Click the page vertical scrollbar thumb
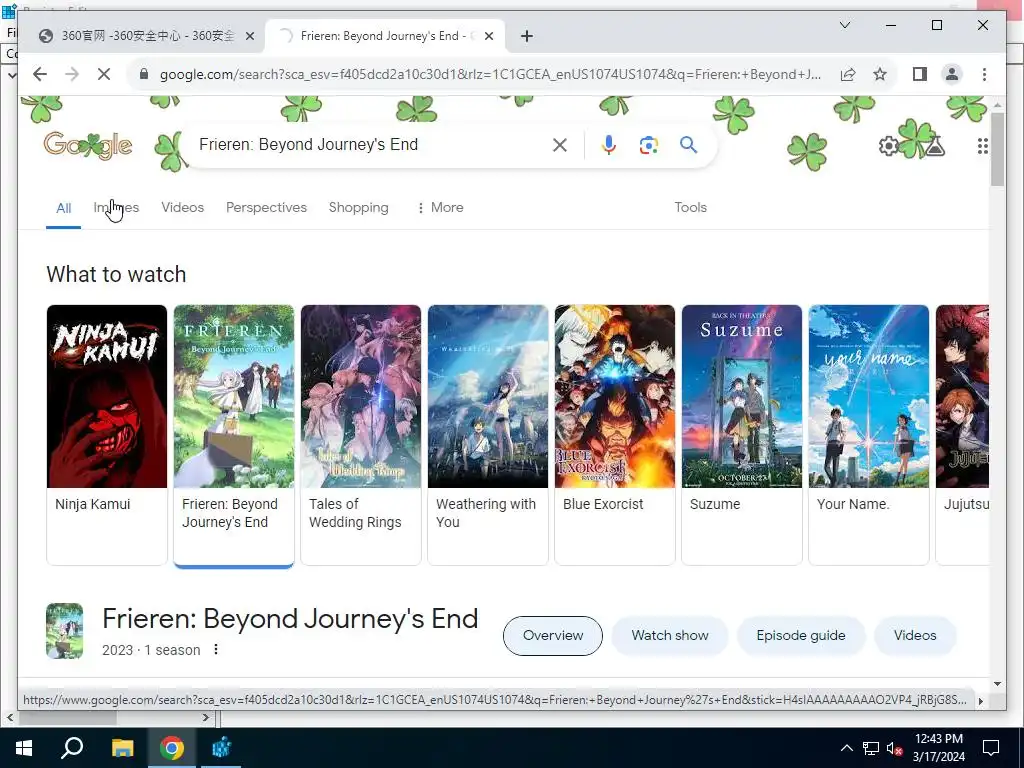 (x=997, y=149)
